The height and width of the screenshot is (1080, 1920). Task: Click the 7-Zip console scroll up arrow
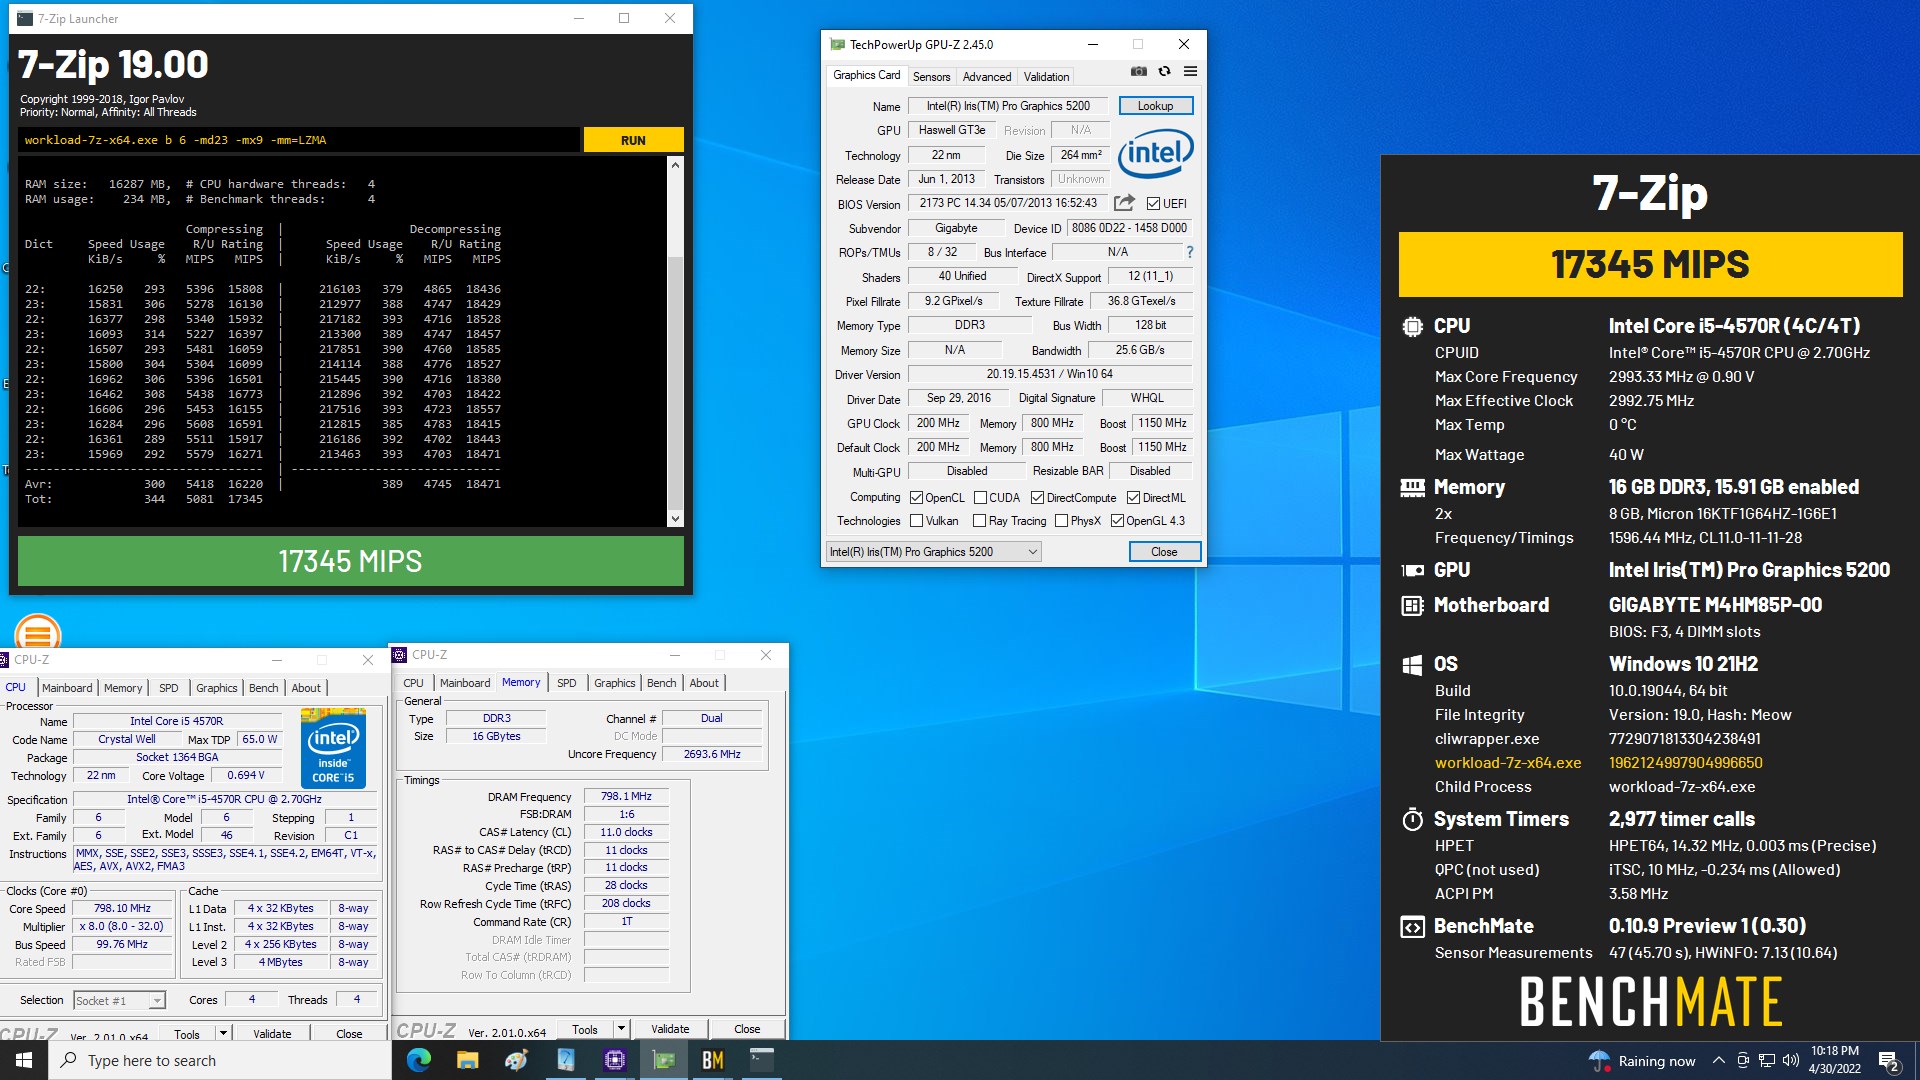click(x=675, y=165)
